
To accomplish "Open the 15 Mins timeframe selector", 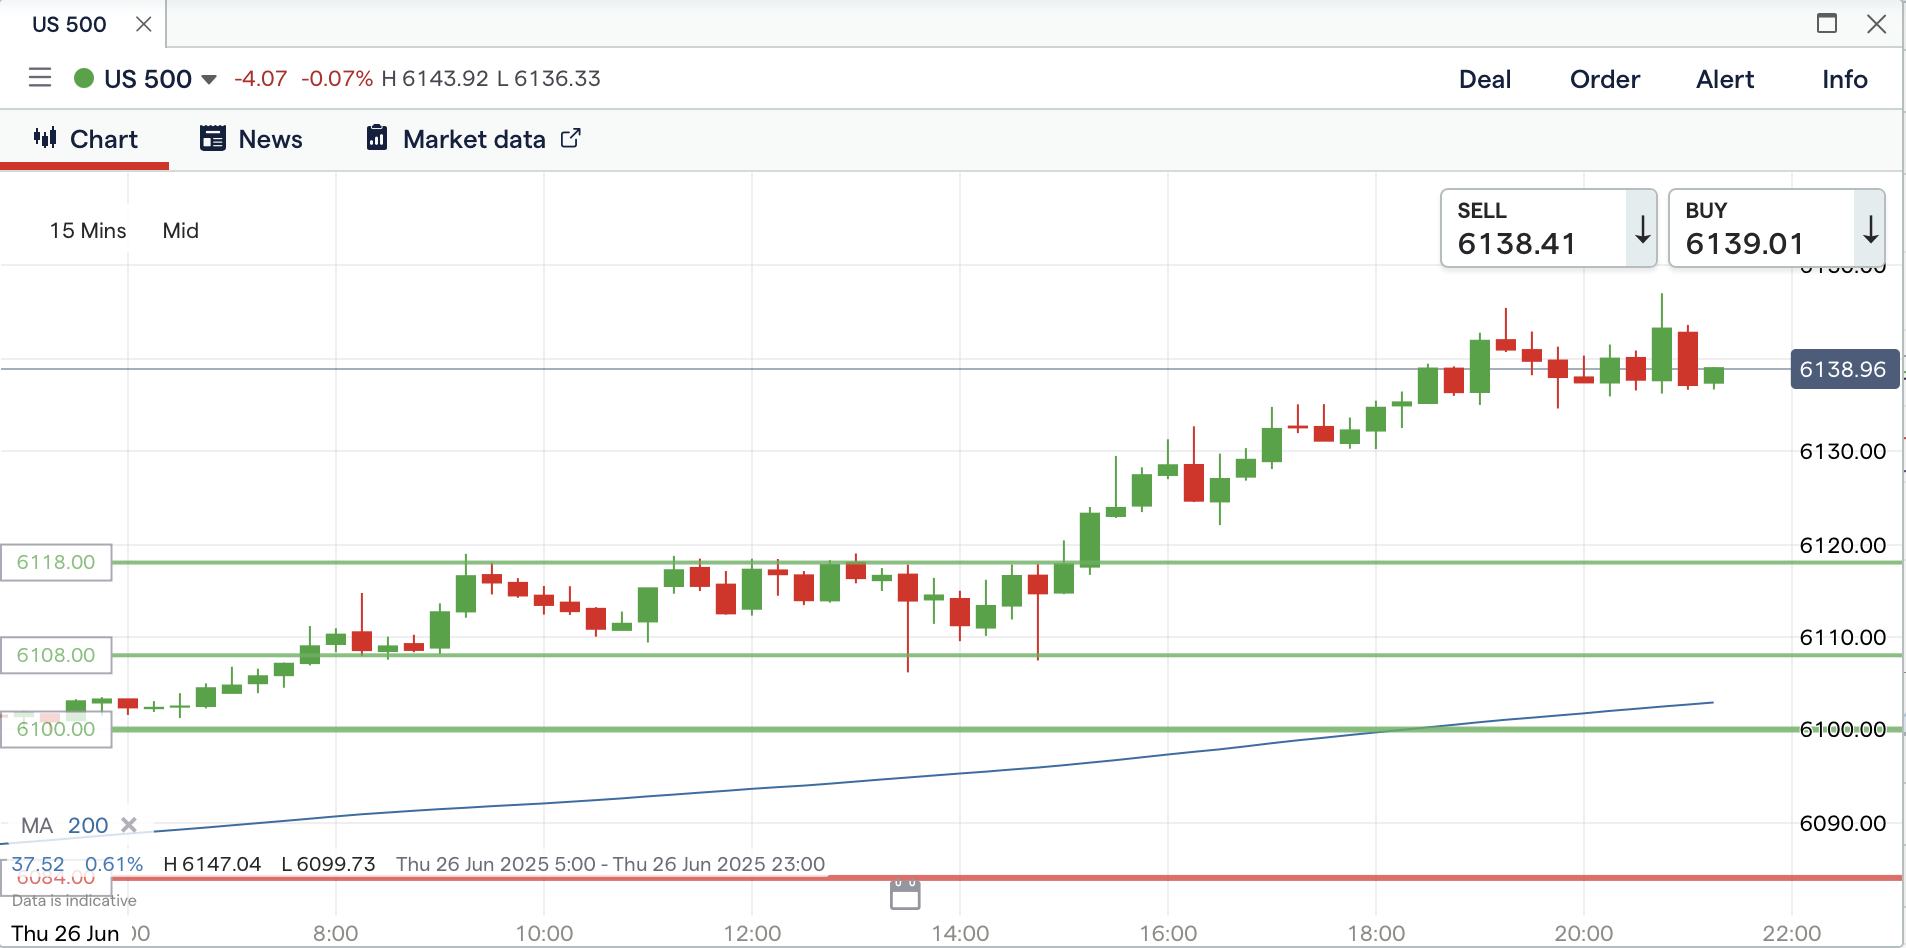I will point(88,231).
